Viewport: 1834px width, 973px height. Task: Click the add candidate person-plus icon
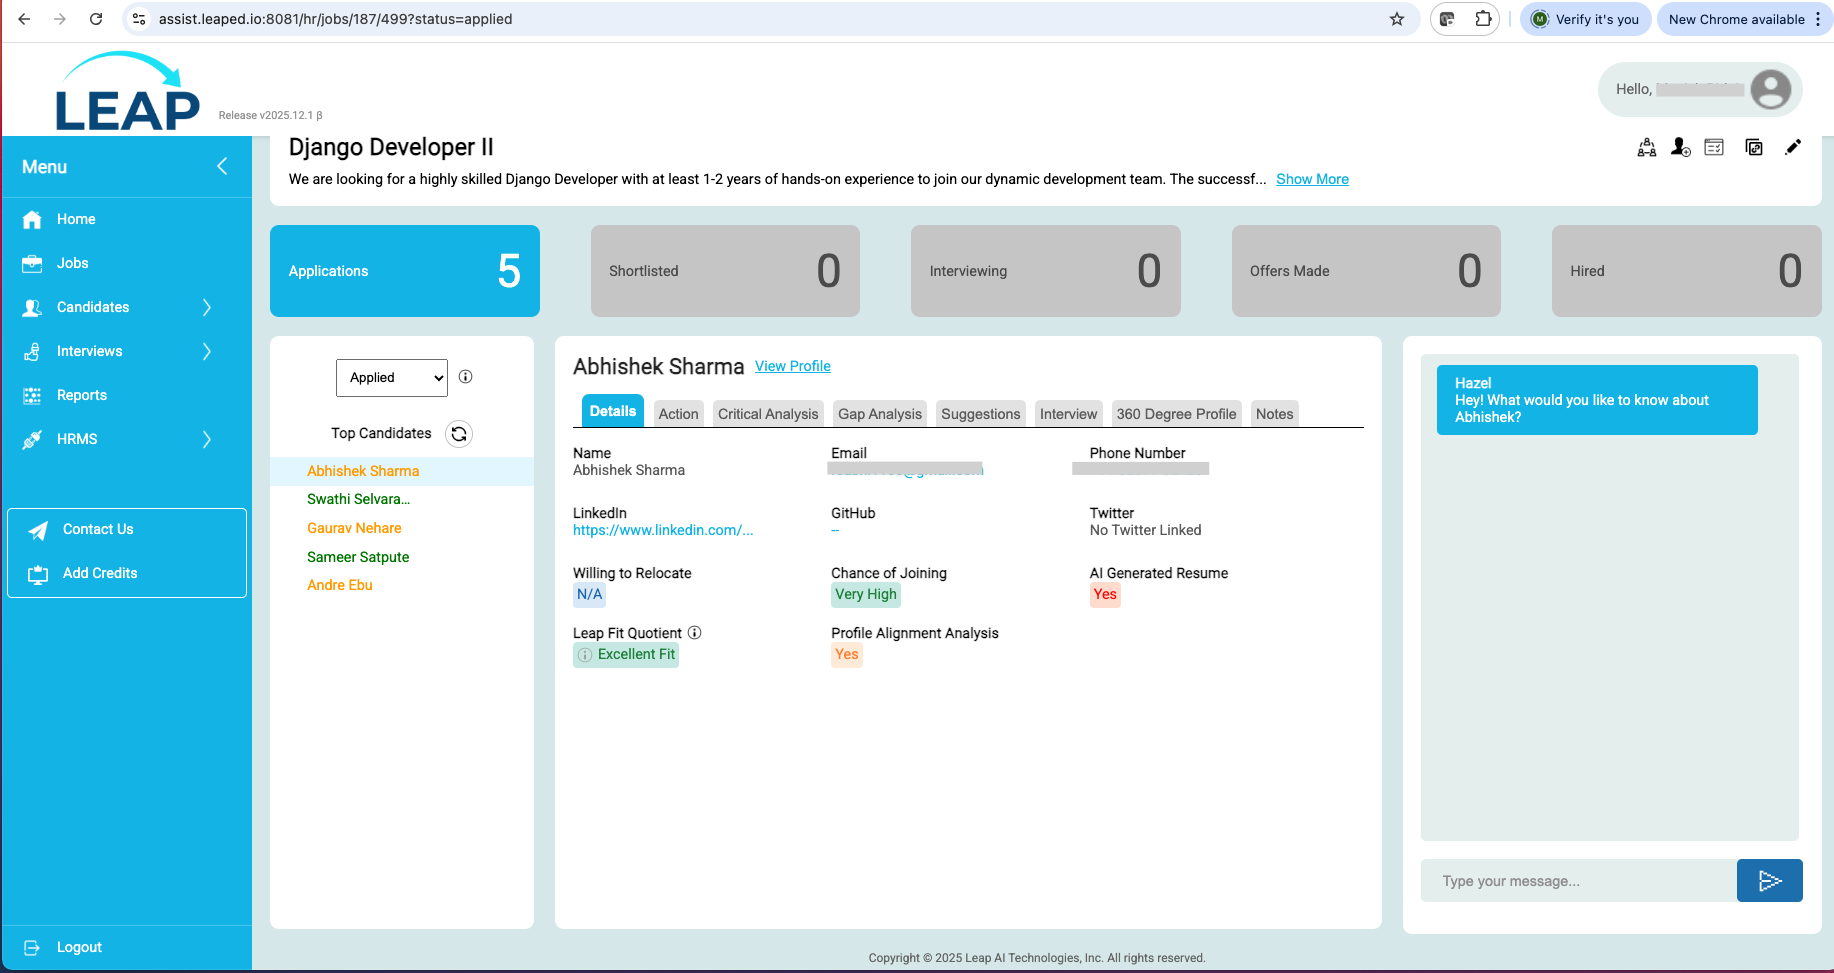coord(1680,148)
